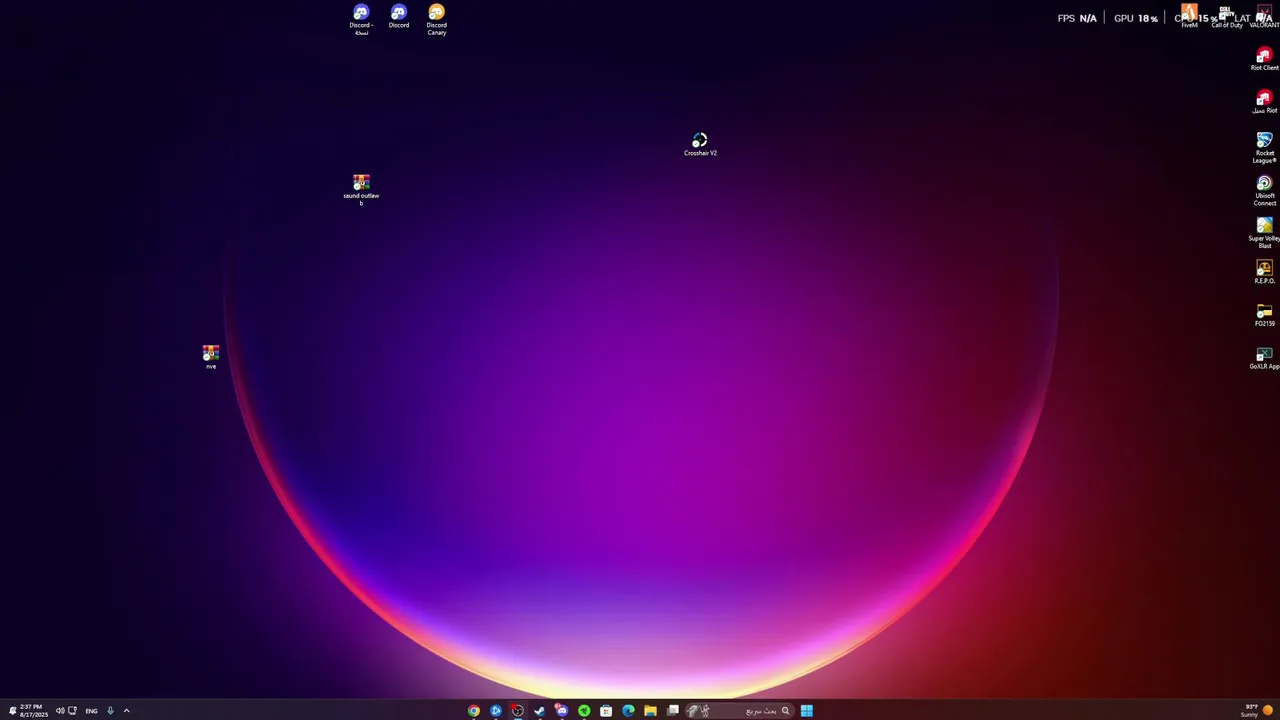Open the network icon in system tray
Viewport: 1280px width, 720px height.
(x=72, y=711)
